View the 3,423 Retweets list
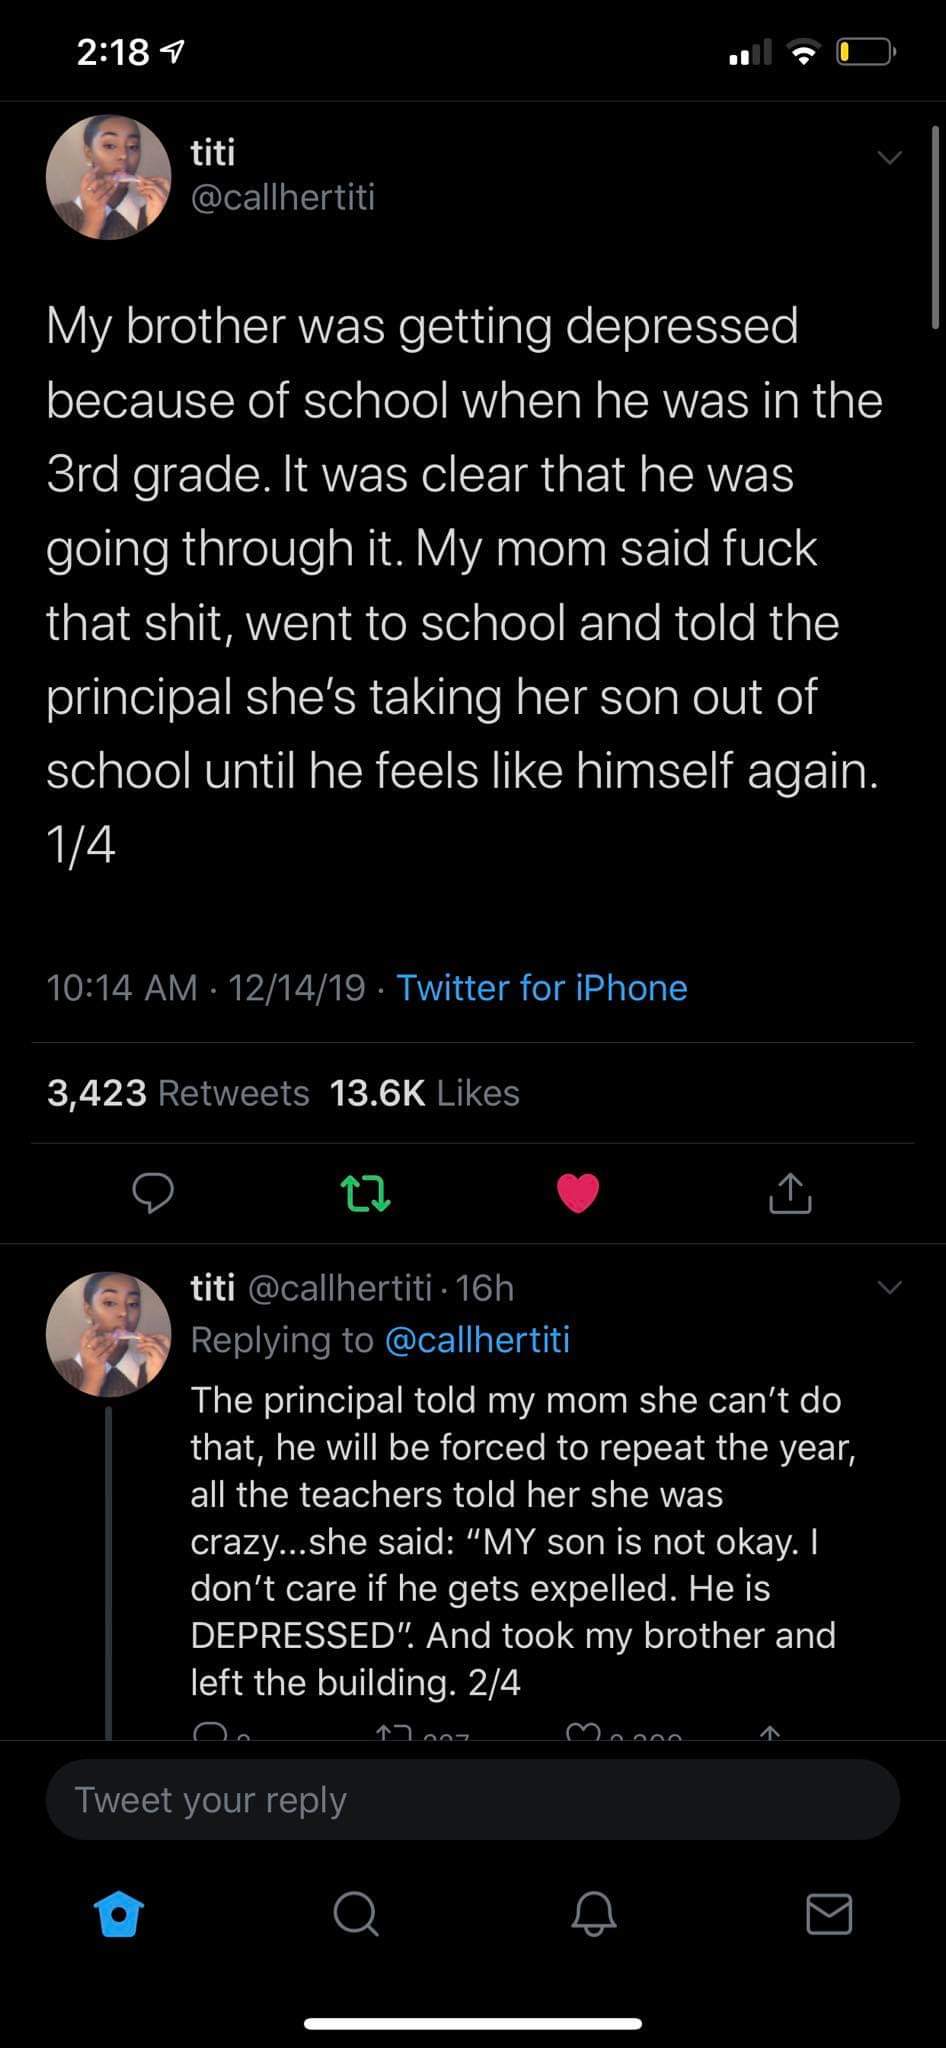The width and height of the screenshot is (946, 2048). (178, 1093)
